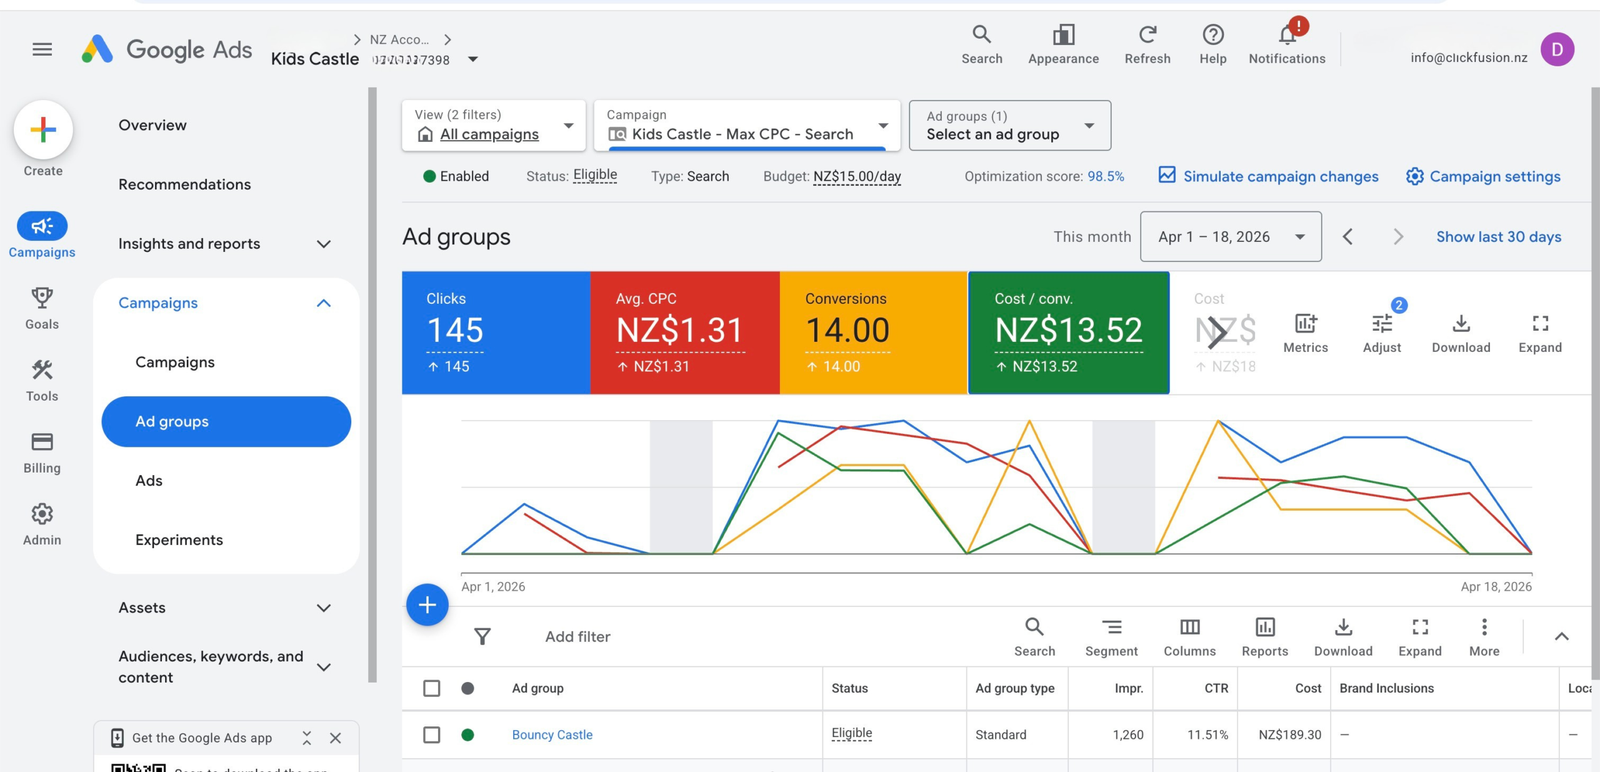Expand the Assets section
Viewport: 1600px width, 772px height.
pyautogui.click(x=323, y=608)
